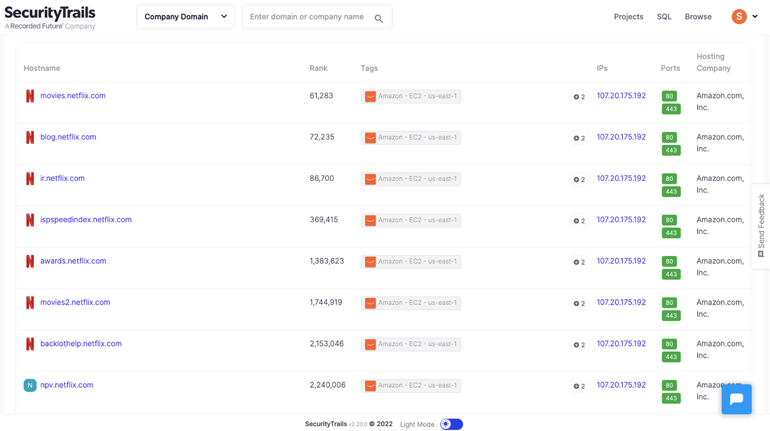Open the npv.netflix.com hostname link
The image size is (770, 431).
click(67, 385)
